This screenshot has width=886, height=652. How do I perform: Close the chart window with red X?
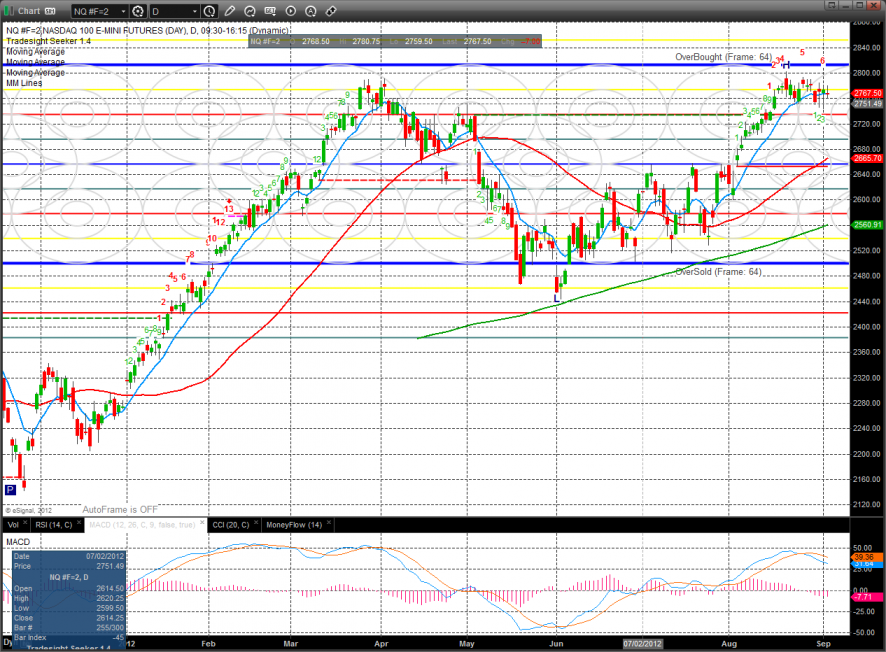tap(874, 5)
